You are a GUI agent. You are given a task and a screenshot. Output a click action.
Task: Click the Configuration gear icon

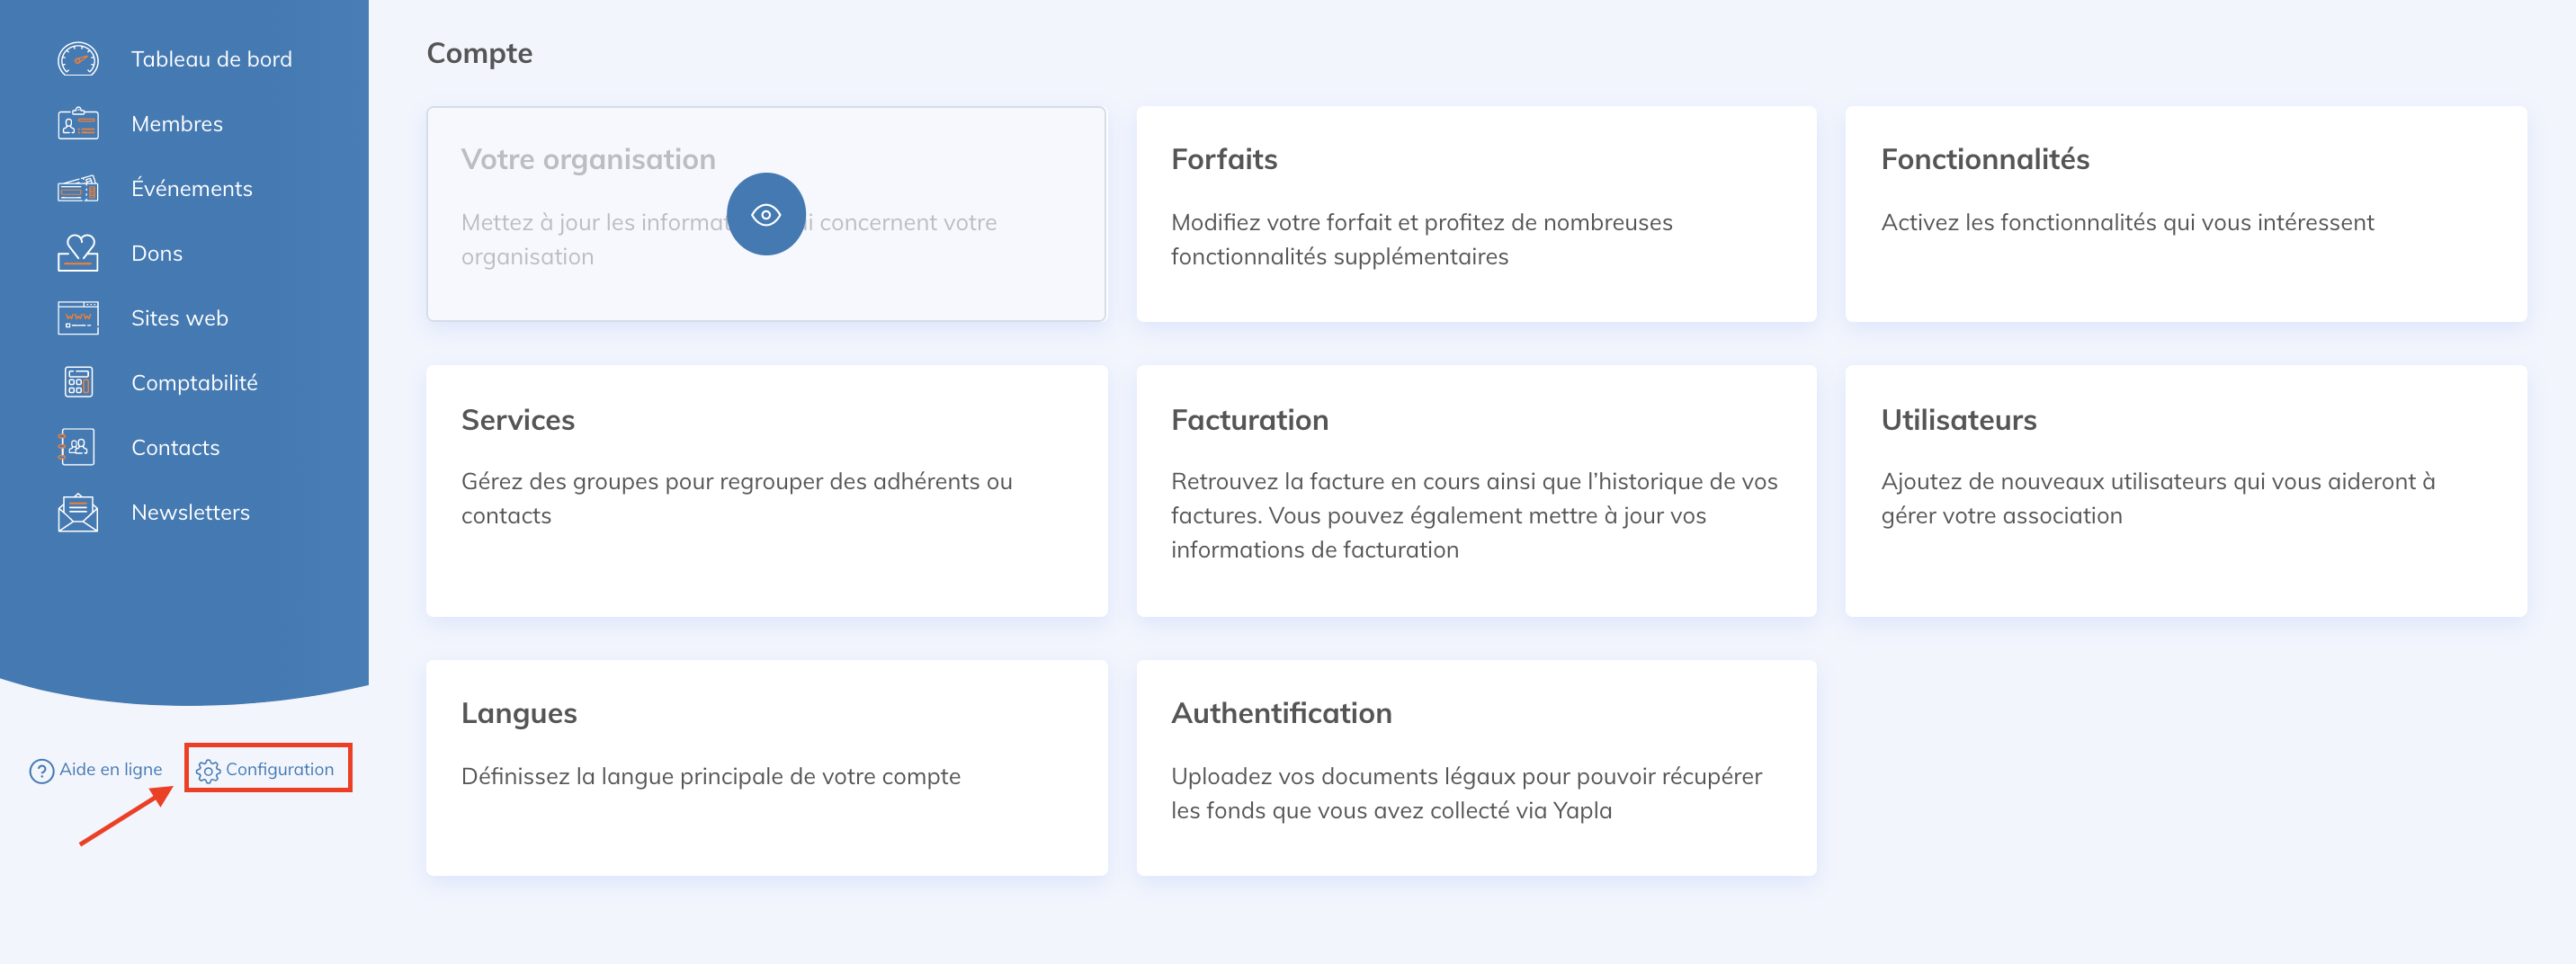tap(208, 770)
